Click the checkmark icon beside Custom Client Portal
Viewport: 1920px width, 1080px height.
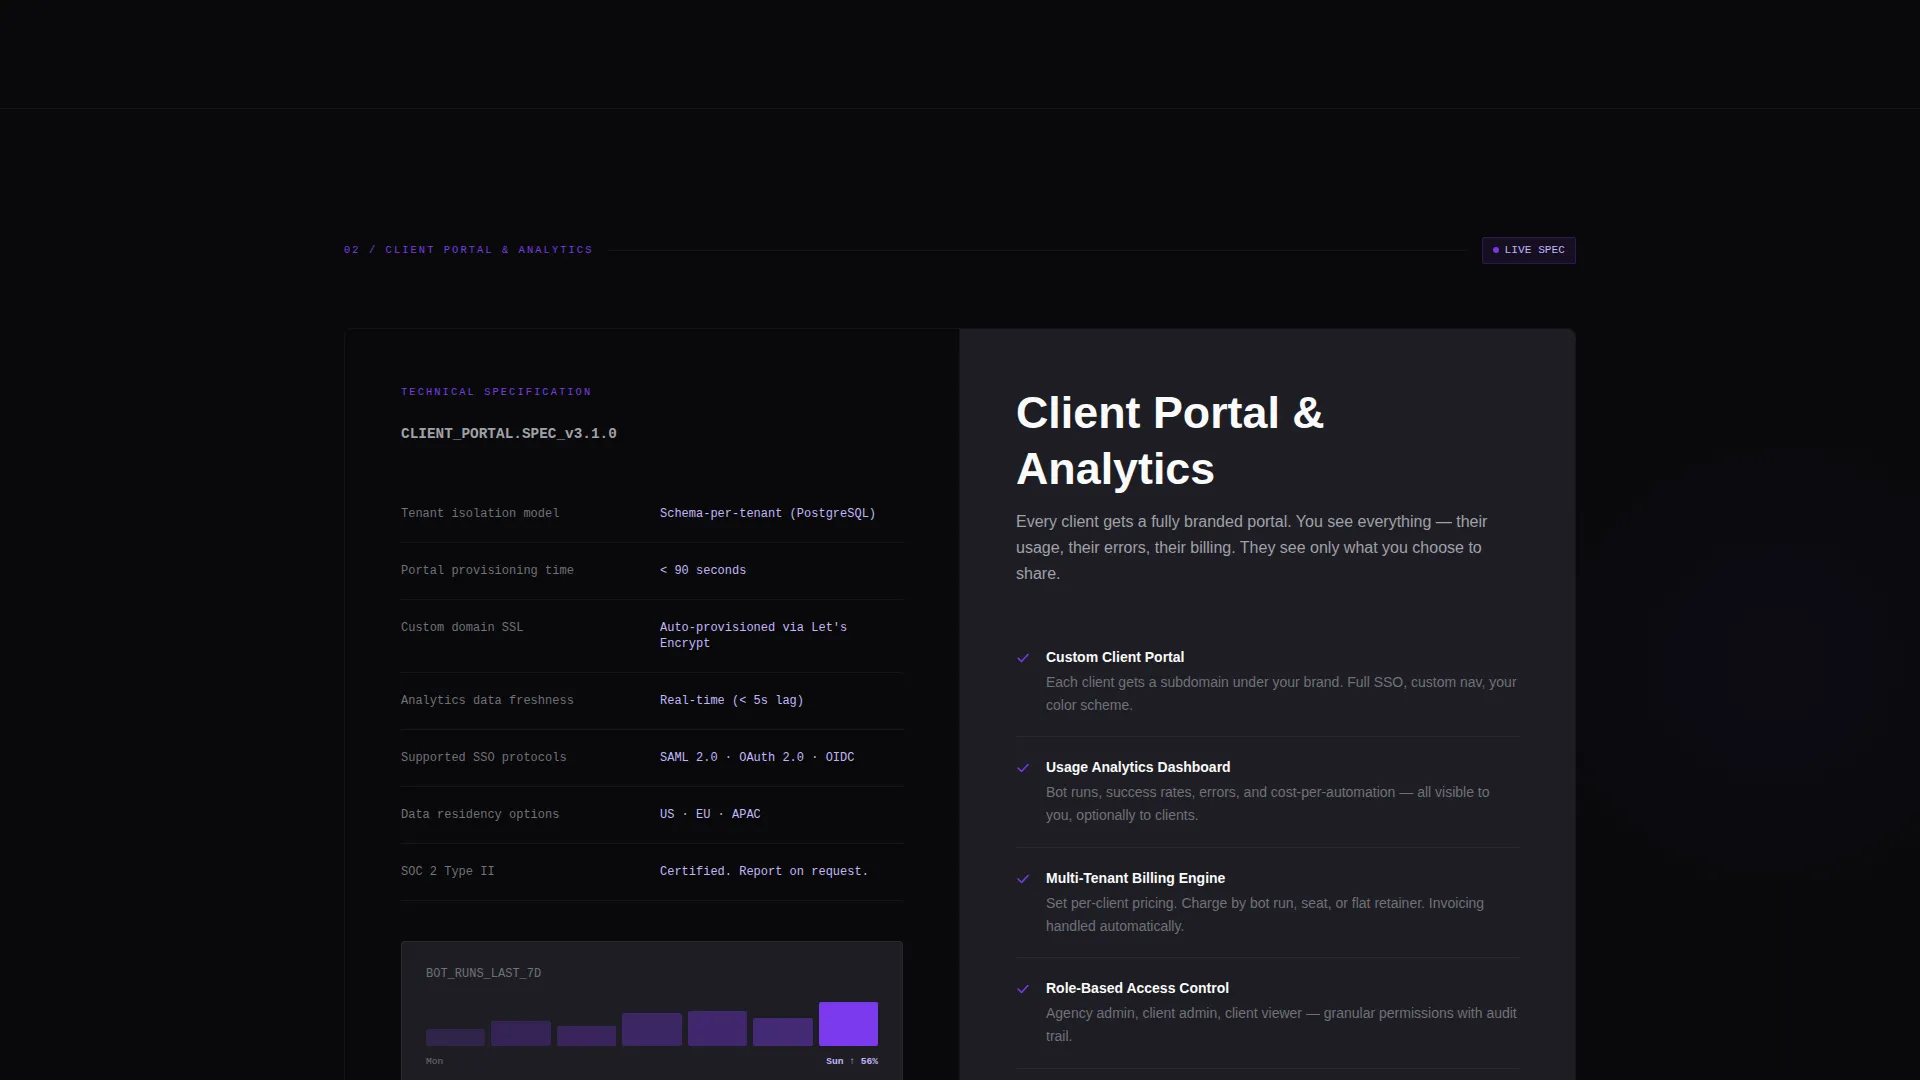[x=1023, y=658]
